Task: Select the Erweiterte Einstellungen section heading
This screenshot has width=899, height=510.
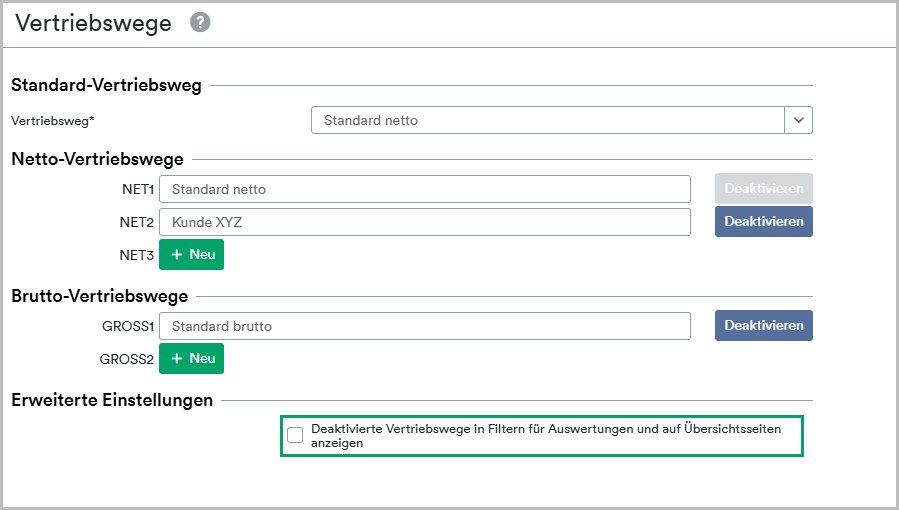Action: (112, 399)
